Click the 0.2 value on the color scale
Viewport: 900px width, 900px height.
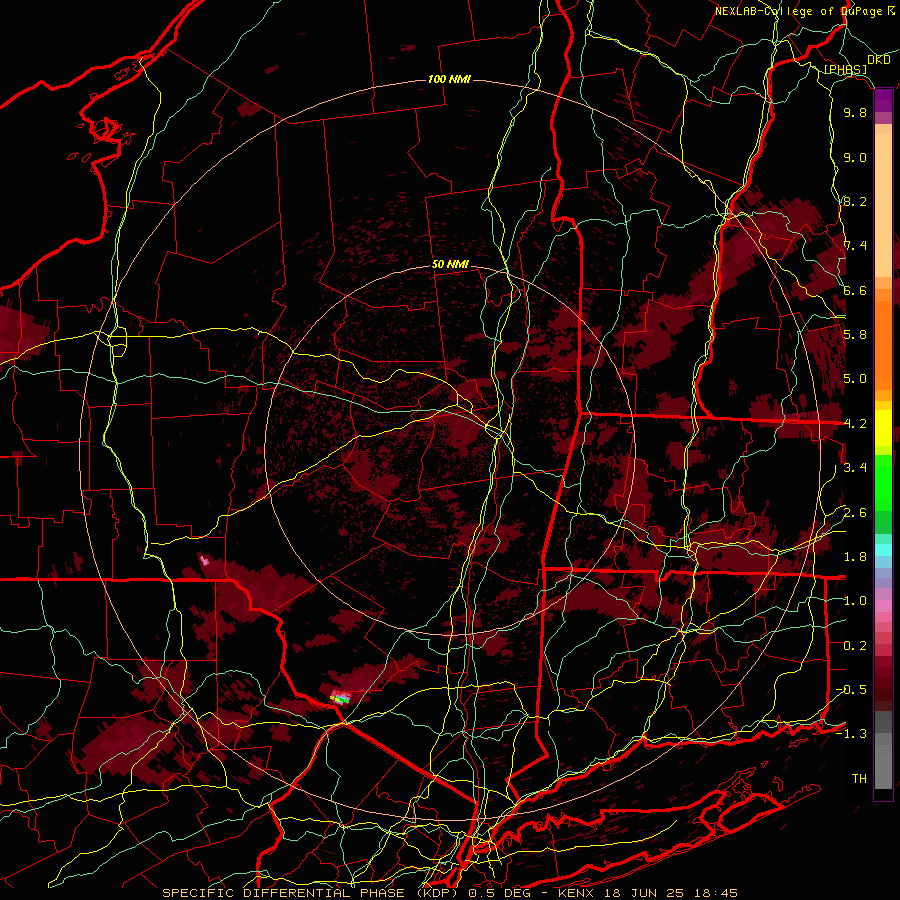855,646
